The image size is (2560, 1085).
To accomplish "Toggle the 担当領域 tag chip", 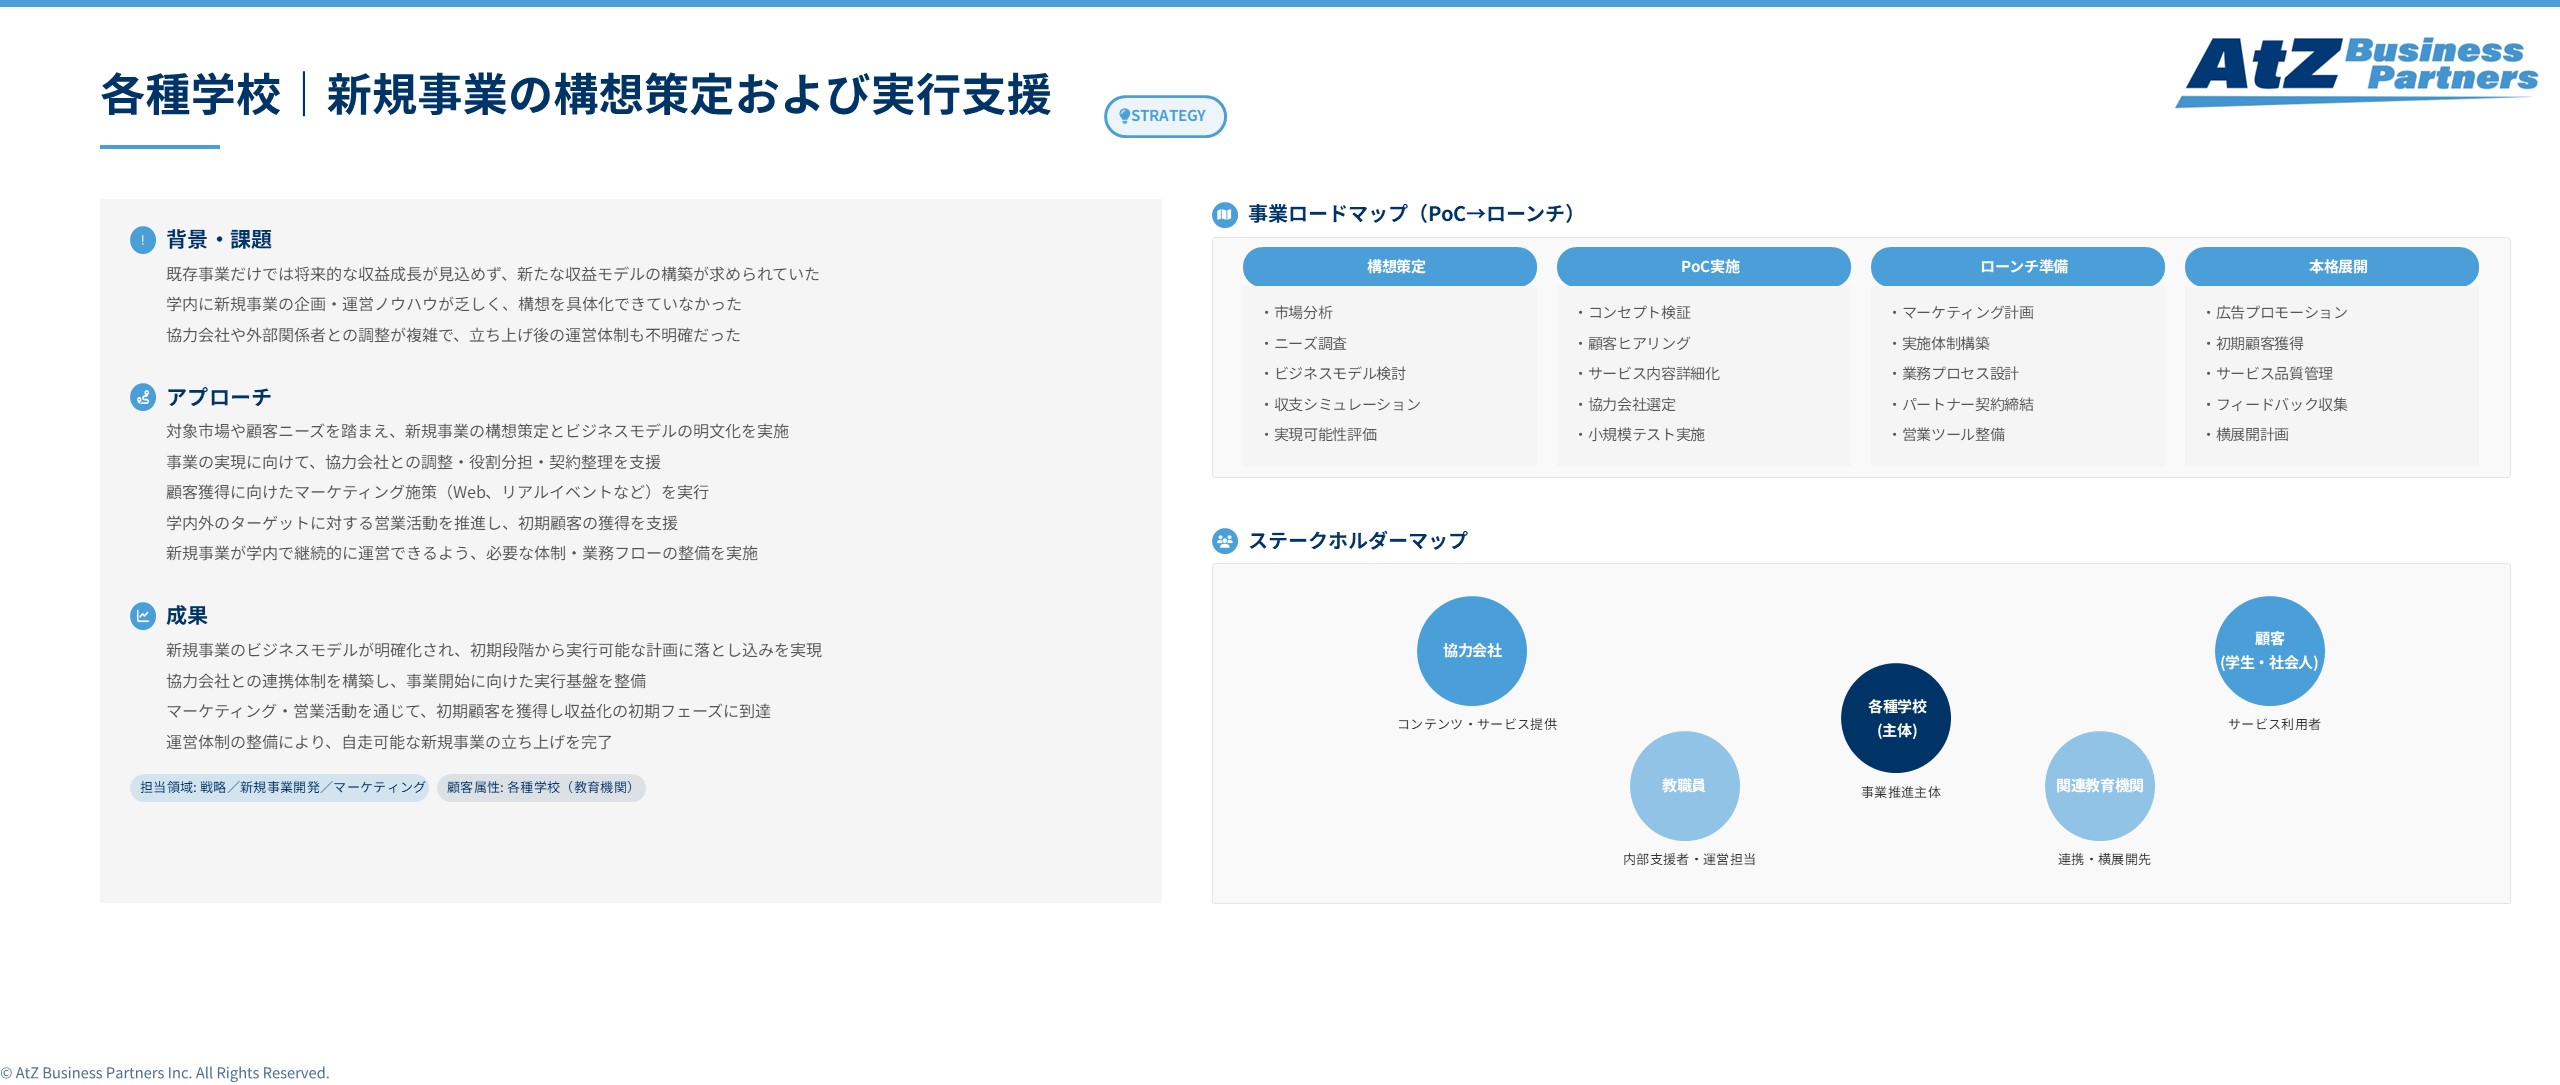I will 278,788.
